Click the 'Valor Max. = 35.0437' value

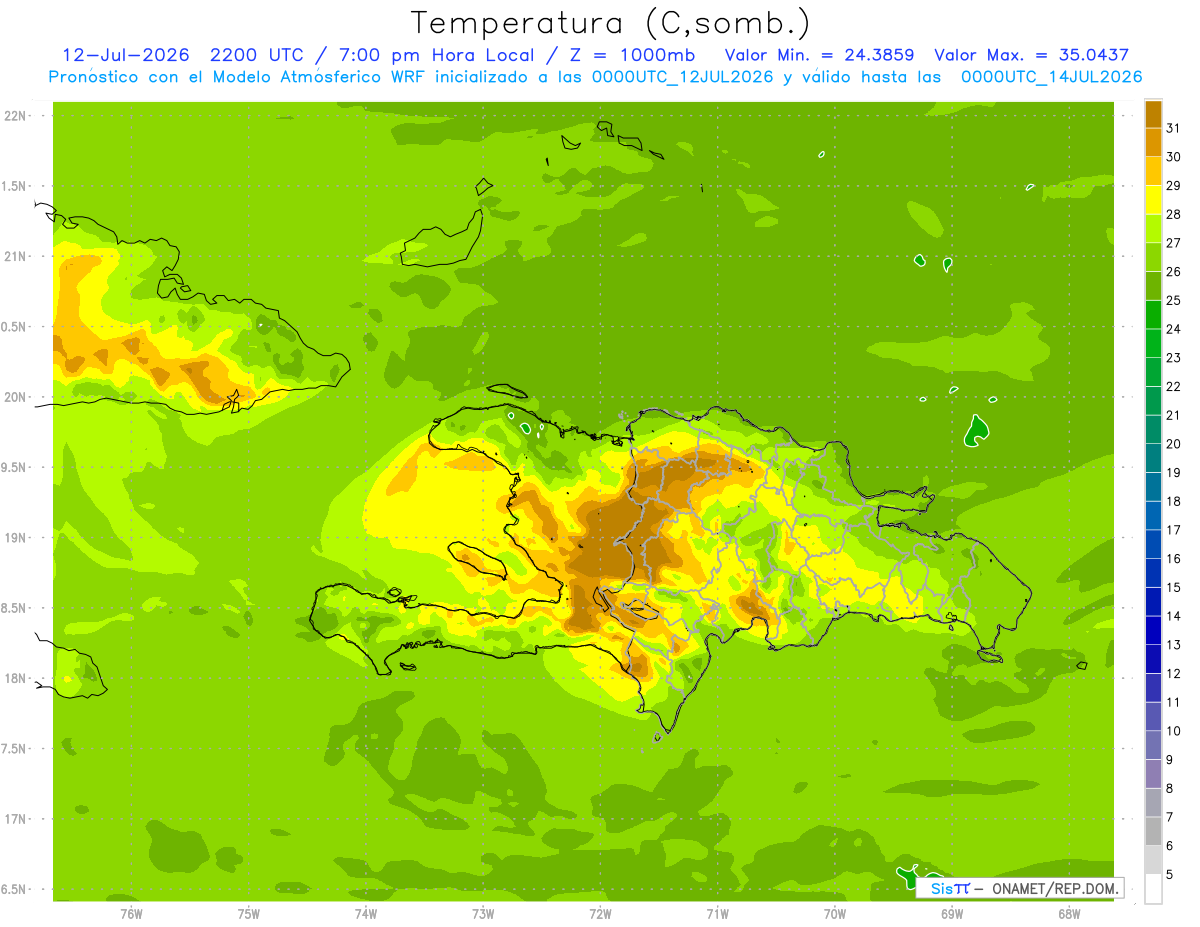(1031, 55)
